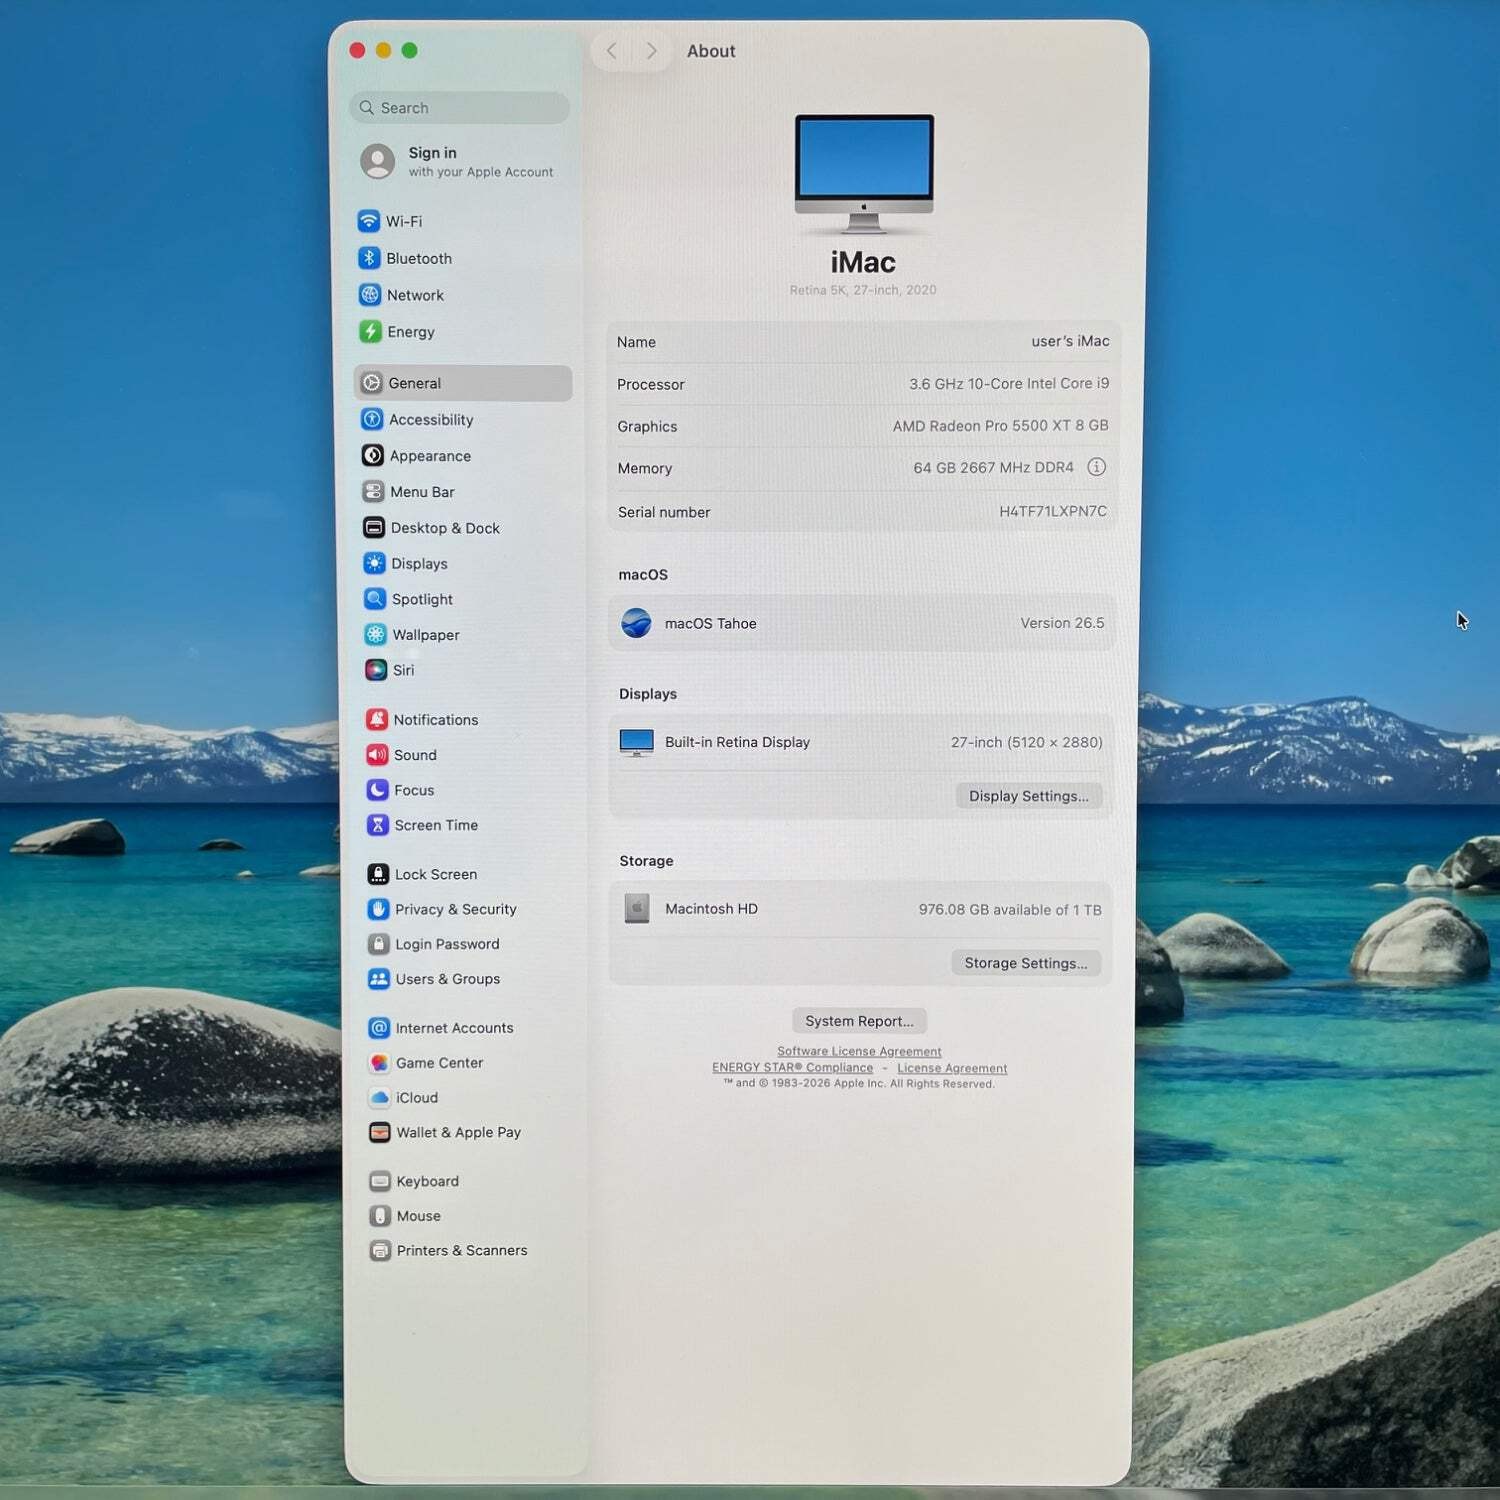This screenshot has width=1500, height=1500.
Task: Click the Macintosh HD drive icon
Action: 637,908
